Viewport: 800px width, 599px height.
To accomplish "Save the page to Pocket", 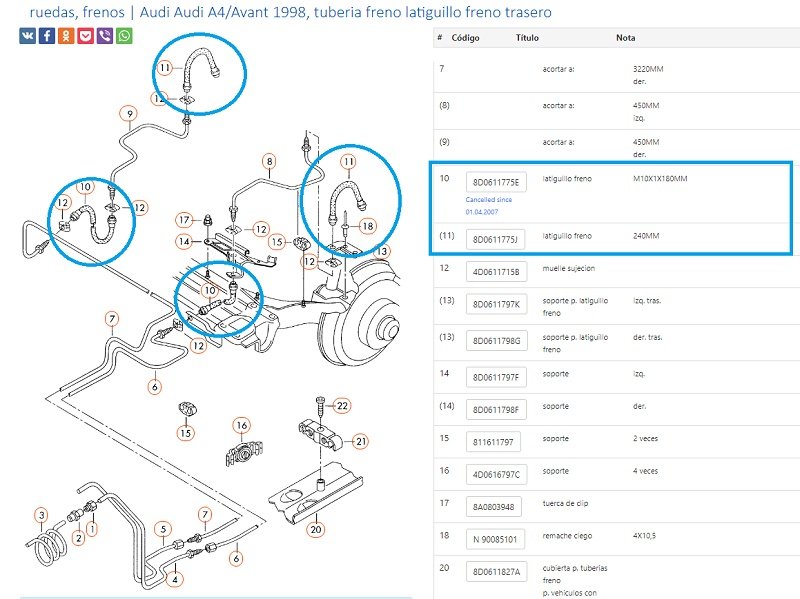I will click(x=86, y=36).
